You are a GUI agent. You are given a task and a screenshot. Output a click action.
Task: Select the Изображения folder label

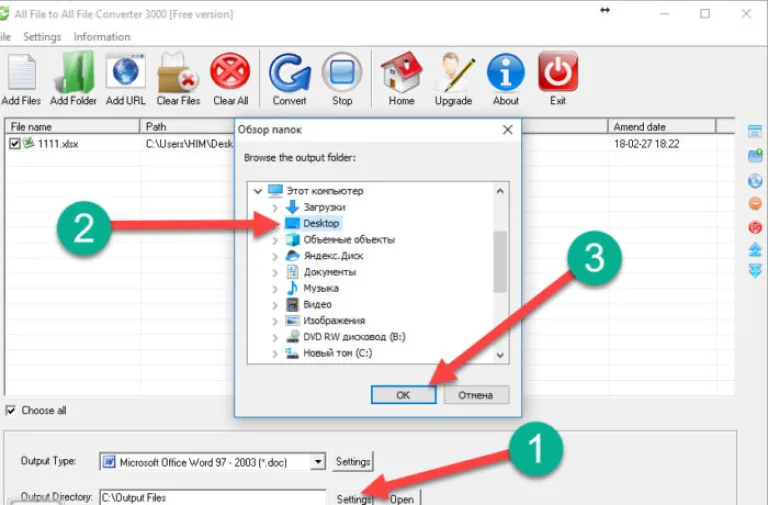pyautogui.click(x=334, y=320)
